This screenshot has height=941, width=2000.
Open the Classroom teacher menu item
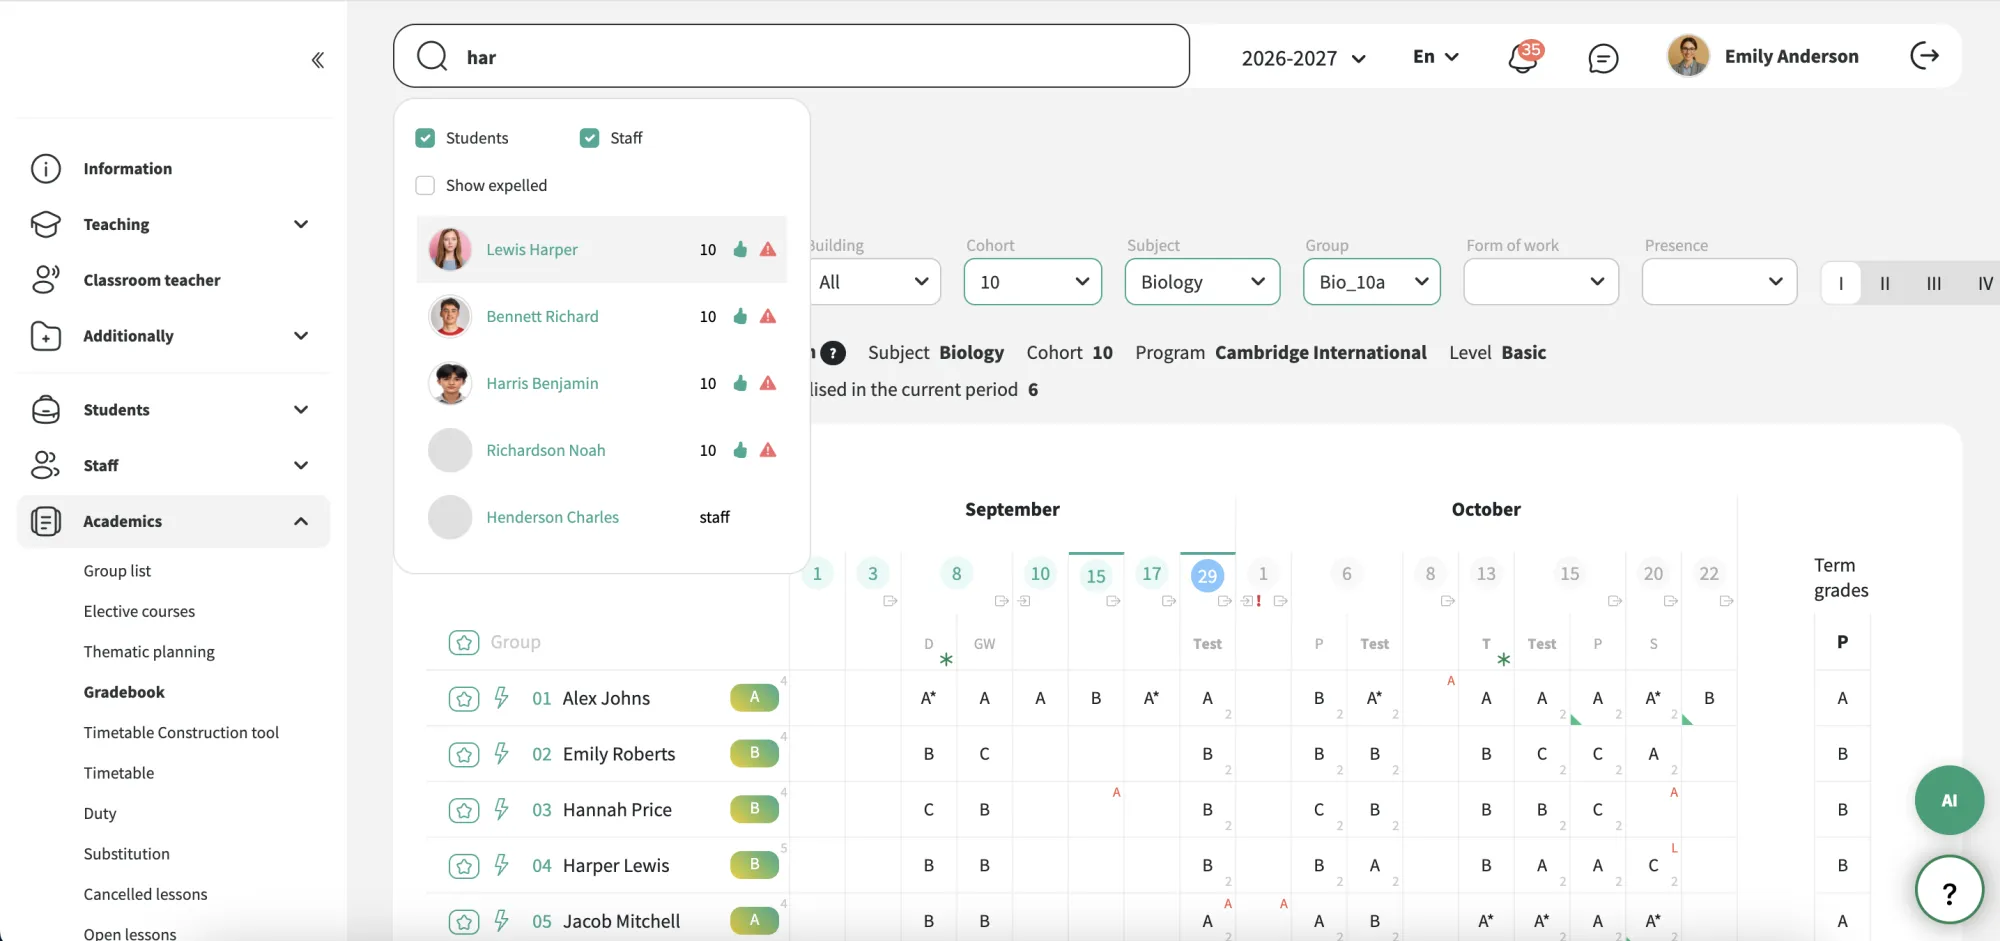[152, 280]
